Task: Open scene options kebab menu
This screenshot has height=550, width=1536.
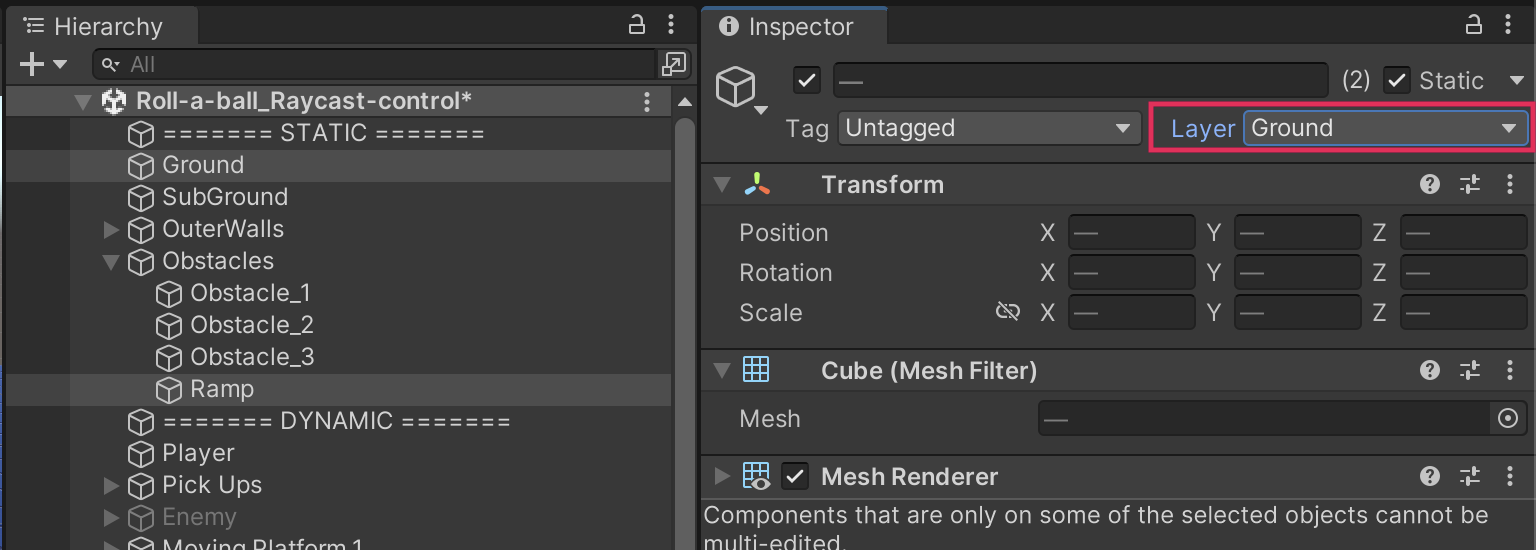Action: 647,101
